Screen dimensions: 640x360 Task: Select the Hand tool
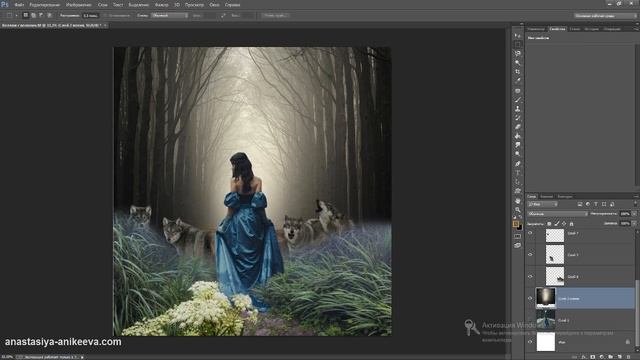(x=518, y=201)
